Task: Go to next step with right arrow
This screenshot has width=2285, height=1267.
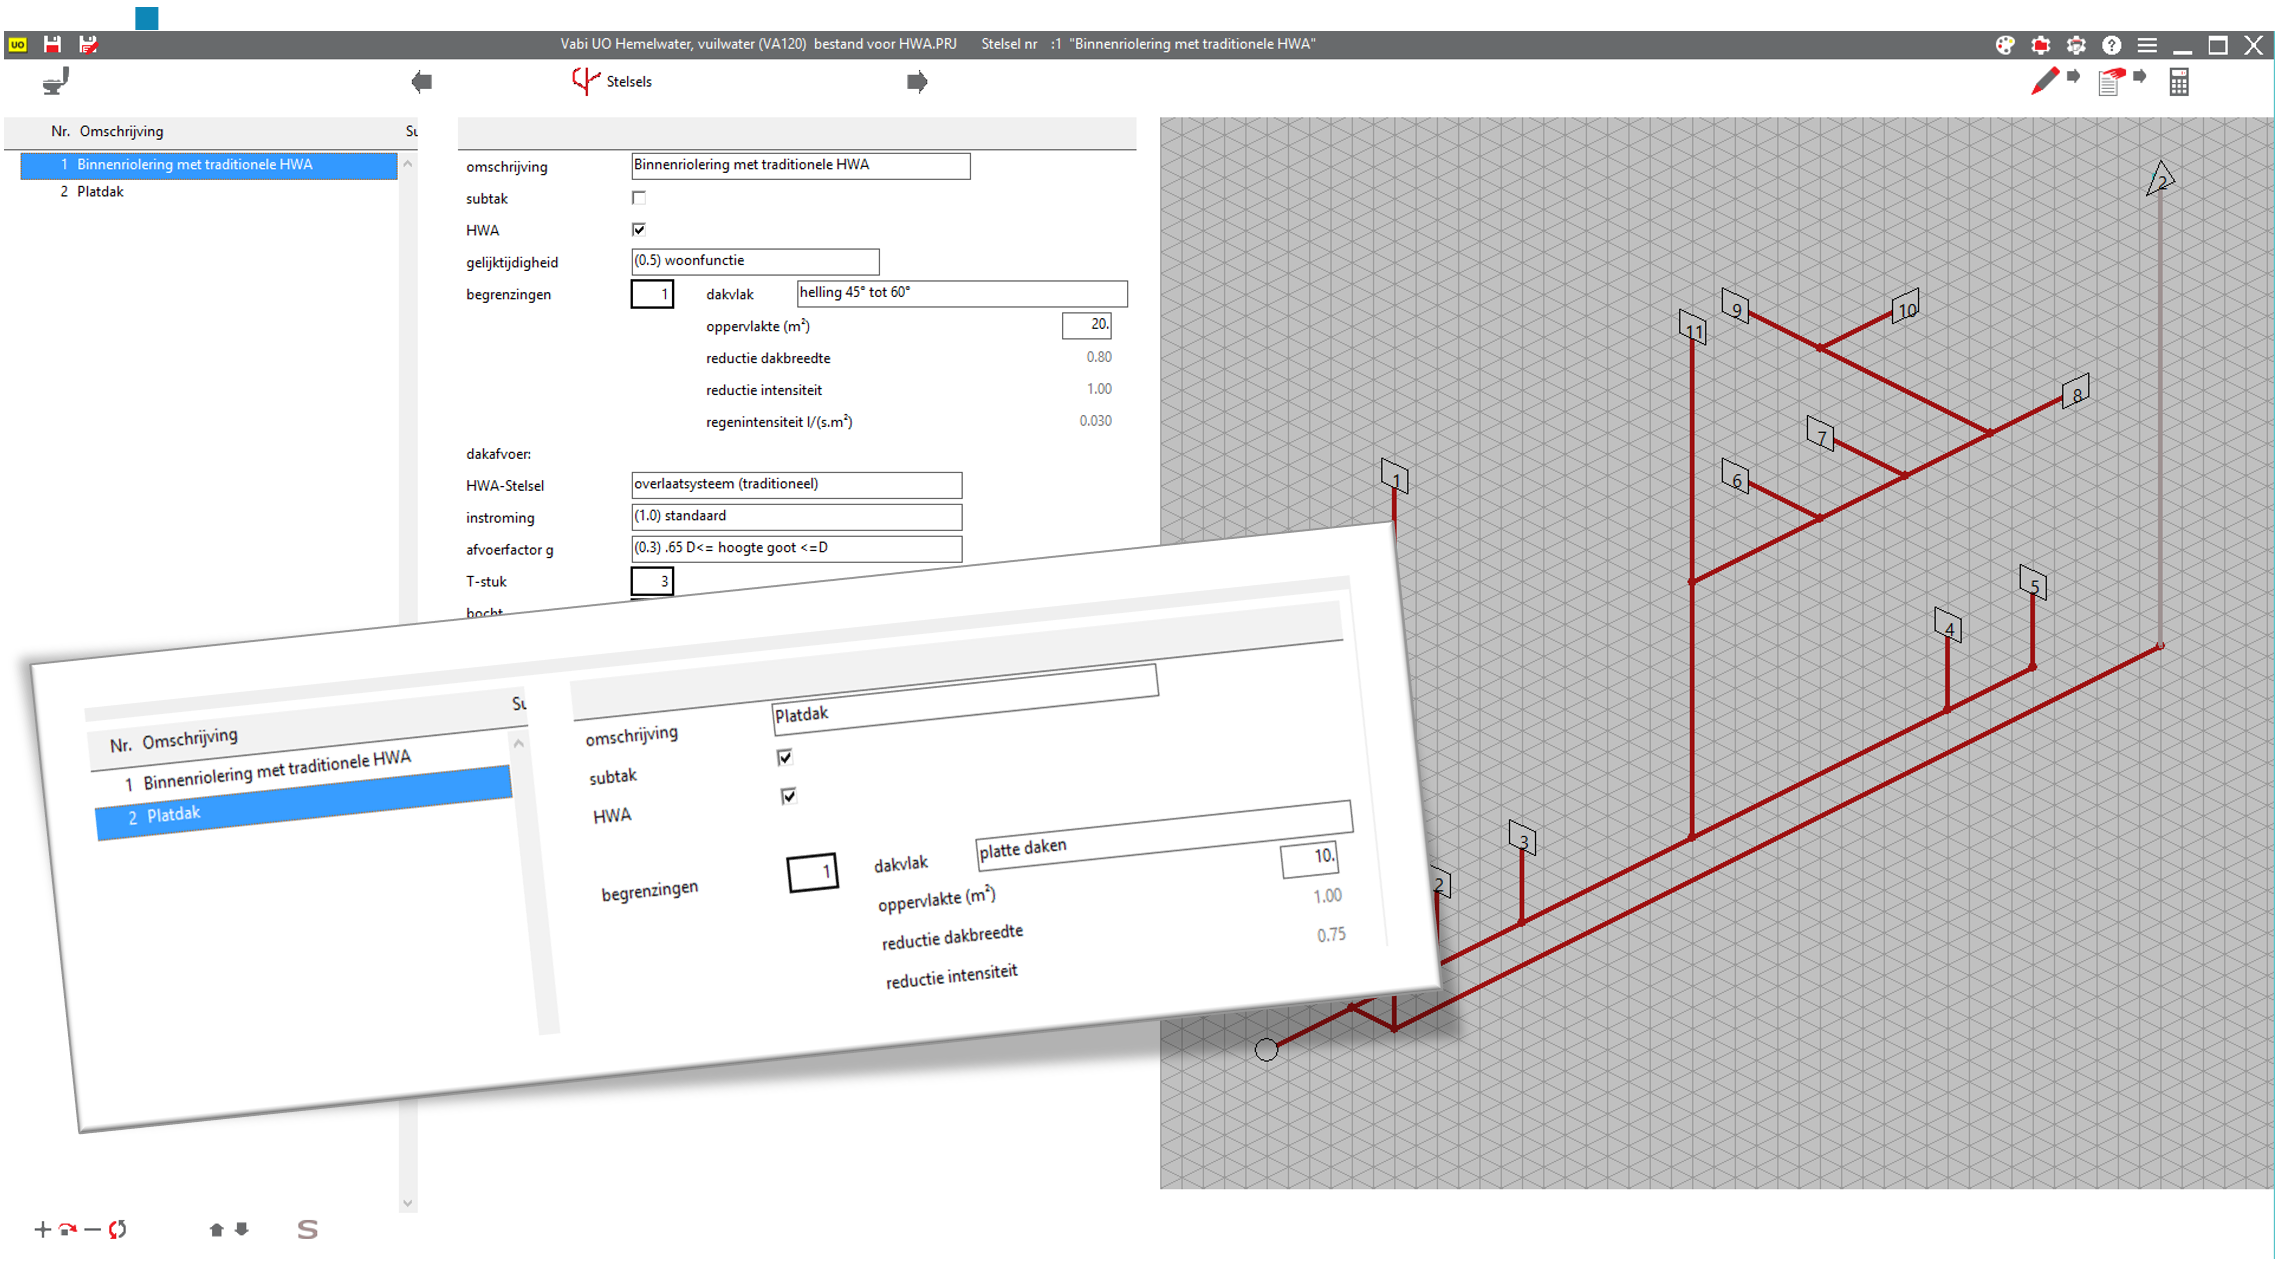Action: click(x=916, y=82)
